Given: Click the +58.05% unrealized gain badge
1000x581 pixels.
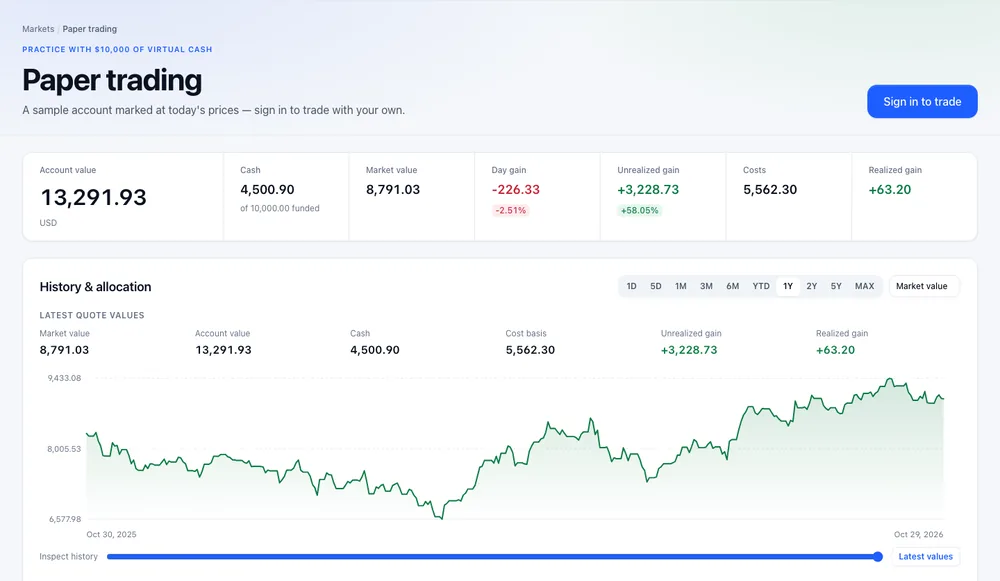Looking at the screenshot, I should click(639, 210).
